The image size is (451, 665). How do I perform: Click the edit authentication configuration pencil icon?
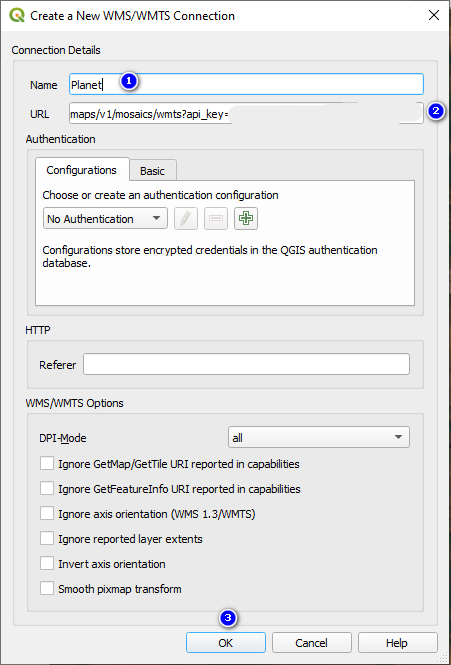click(x=186, y=219)
